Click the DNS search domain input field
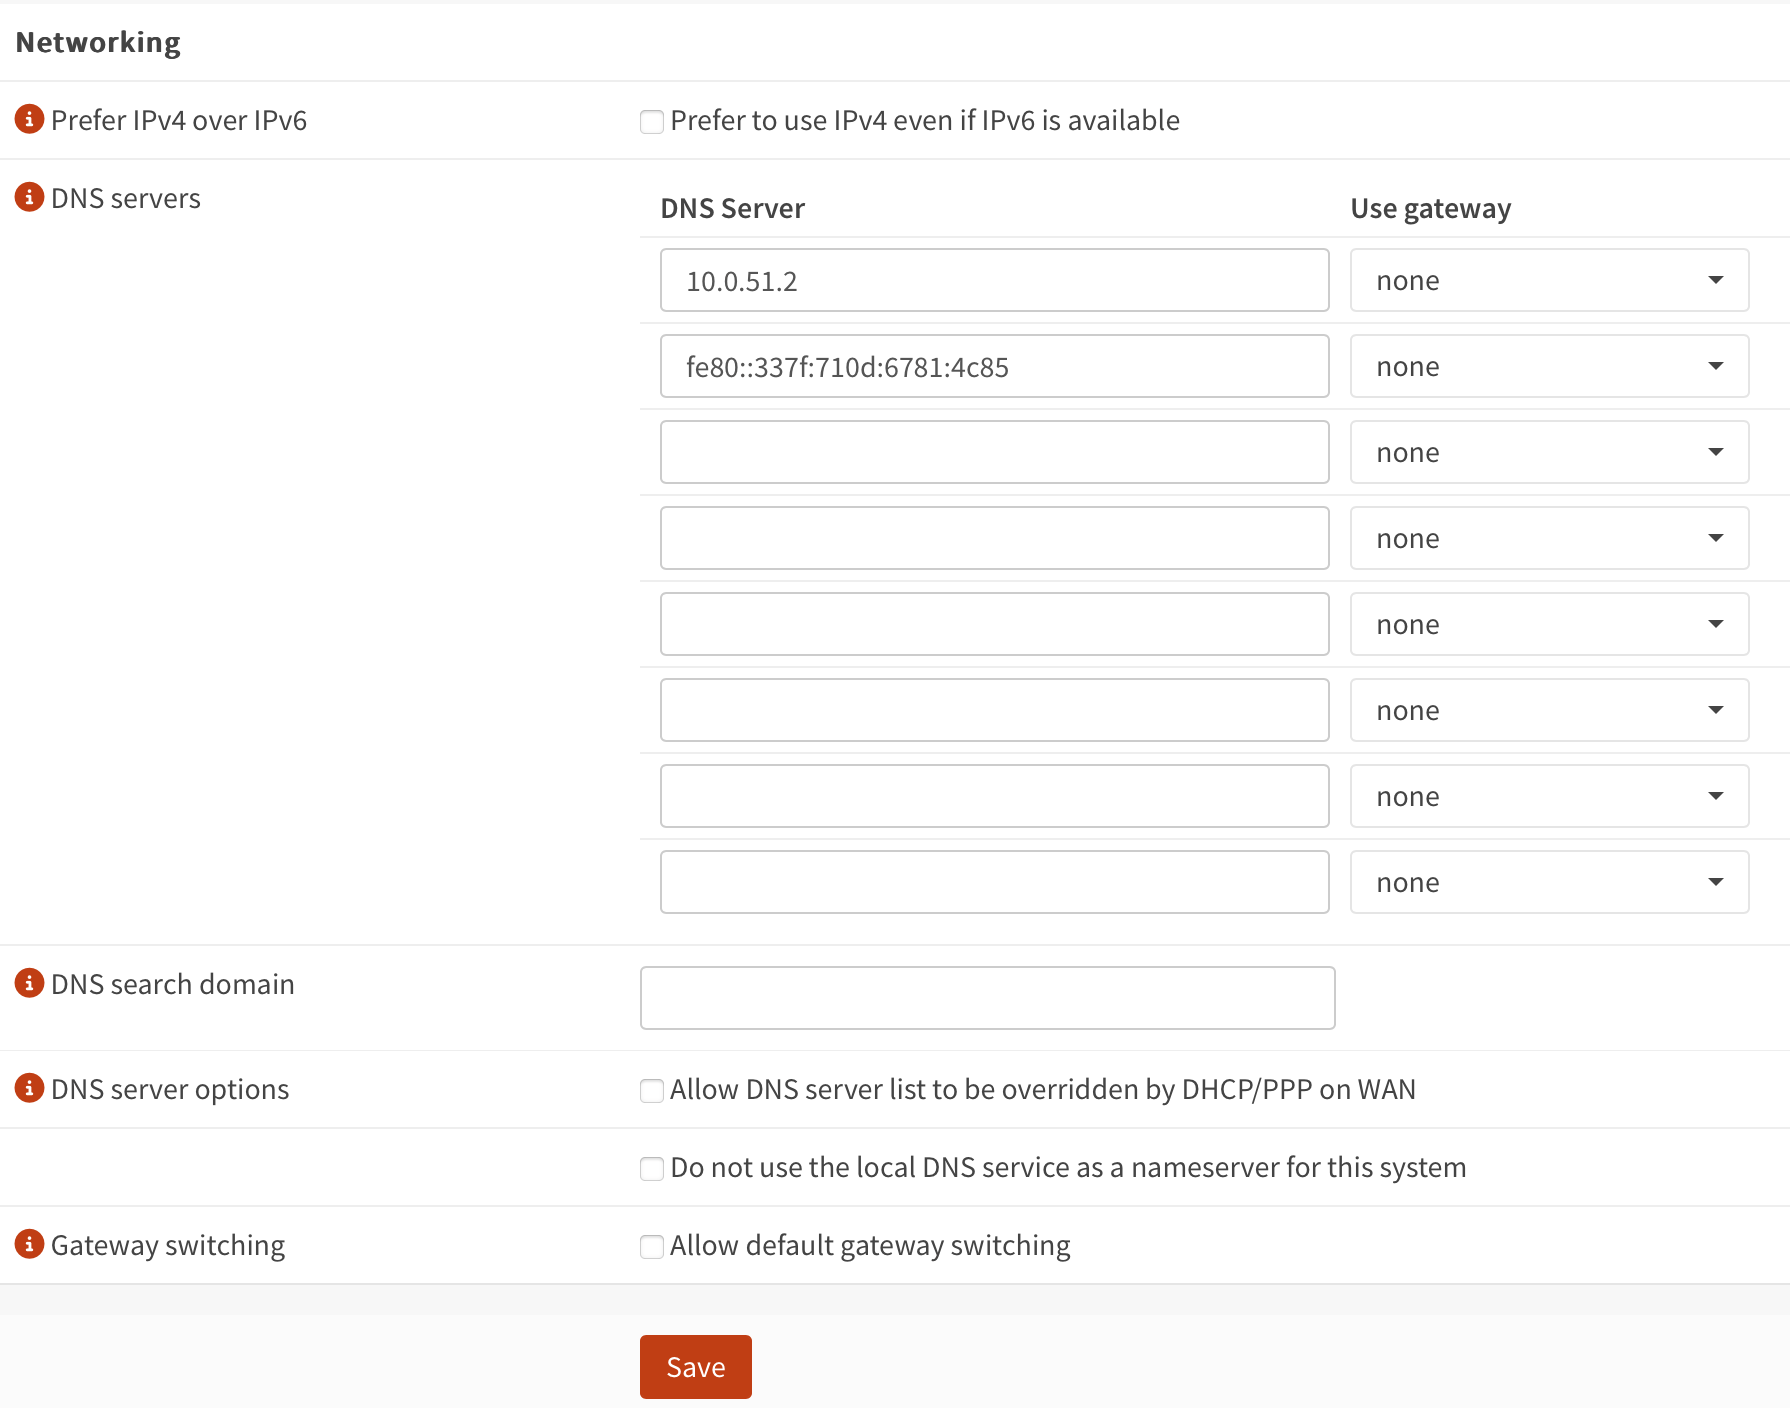Screen dimensions: 1790x1408 (987, 997)
